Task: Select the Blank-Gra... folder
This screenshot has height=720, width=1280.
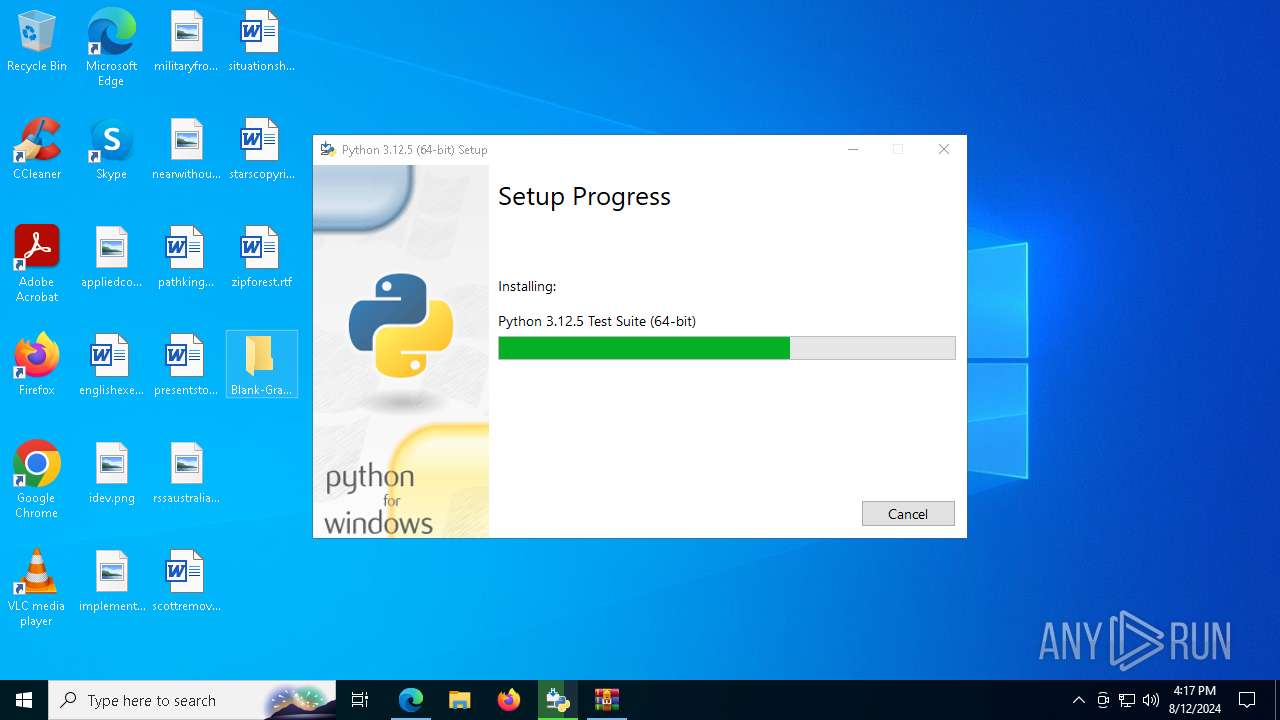Action: [261, 366]
